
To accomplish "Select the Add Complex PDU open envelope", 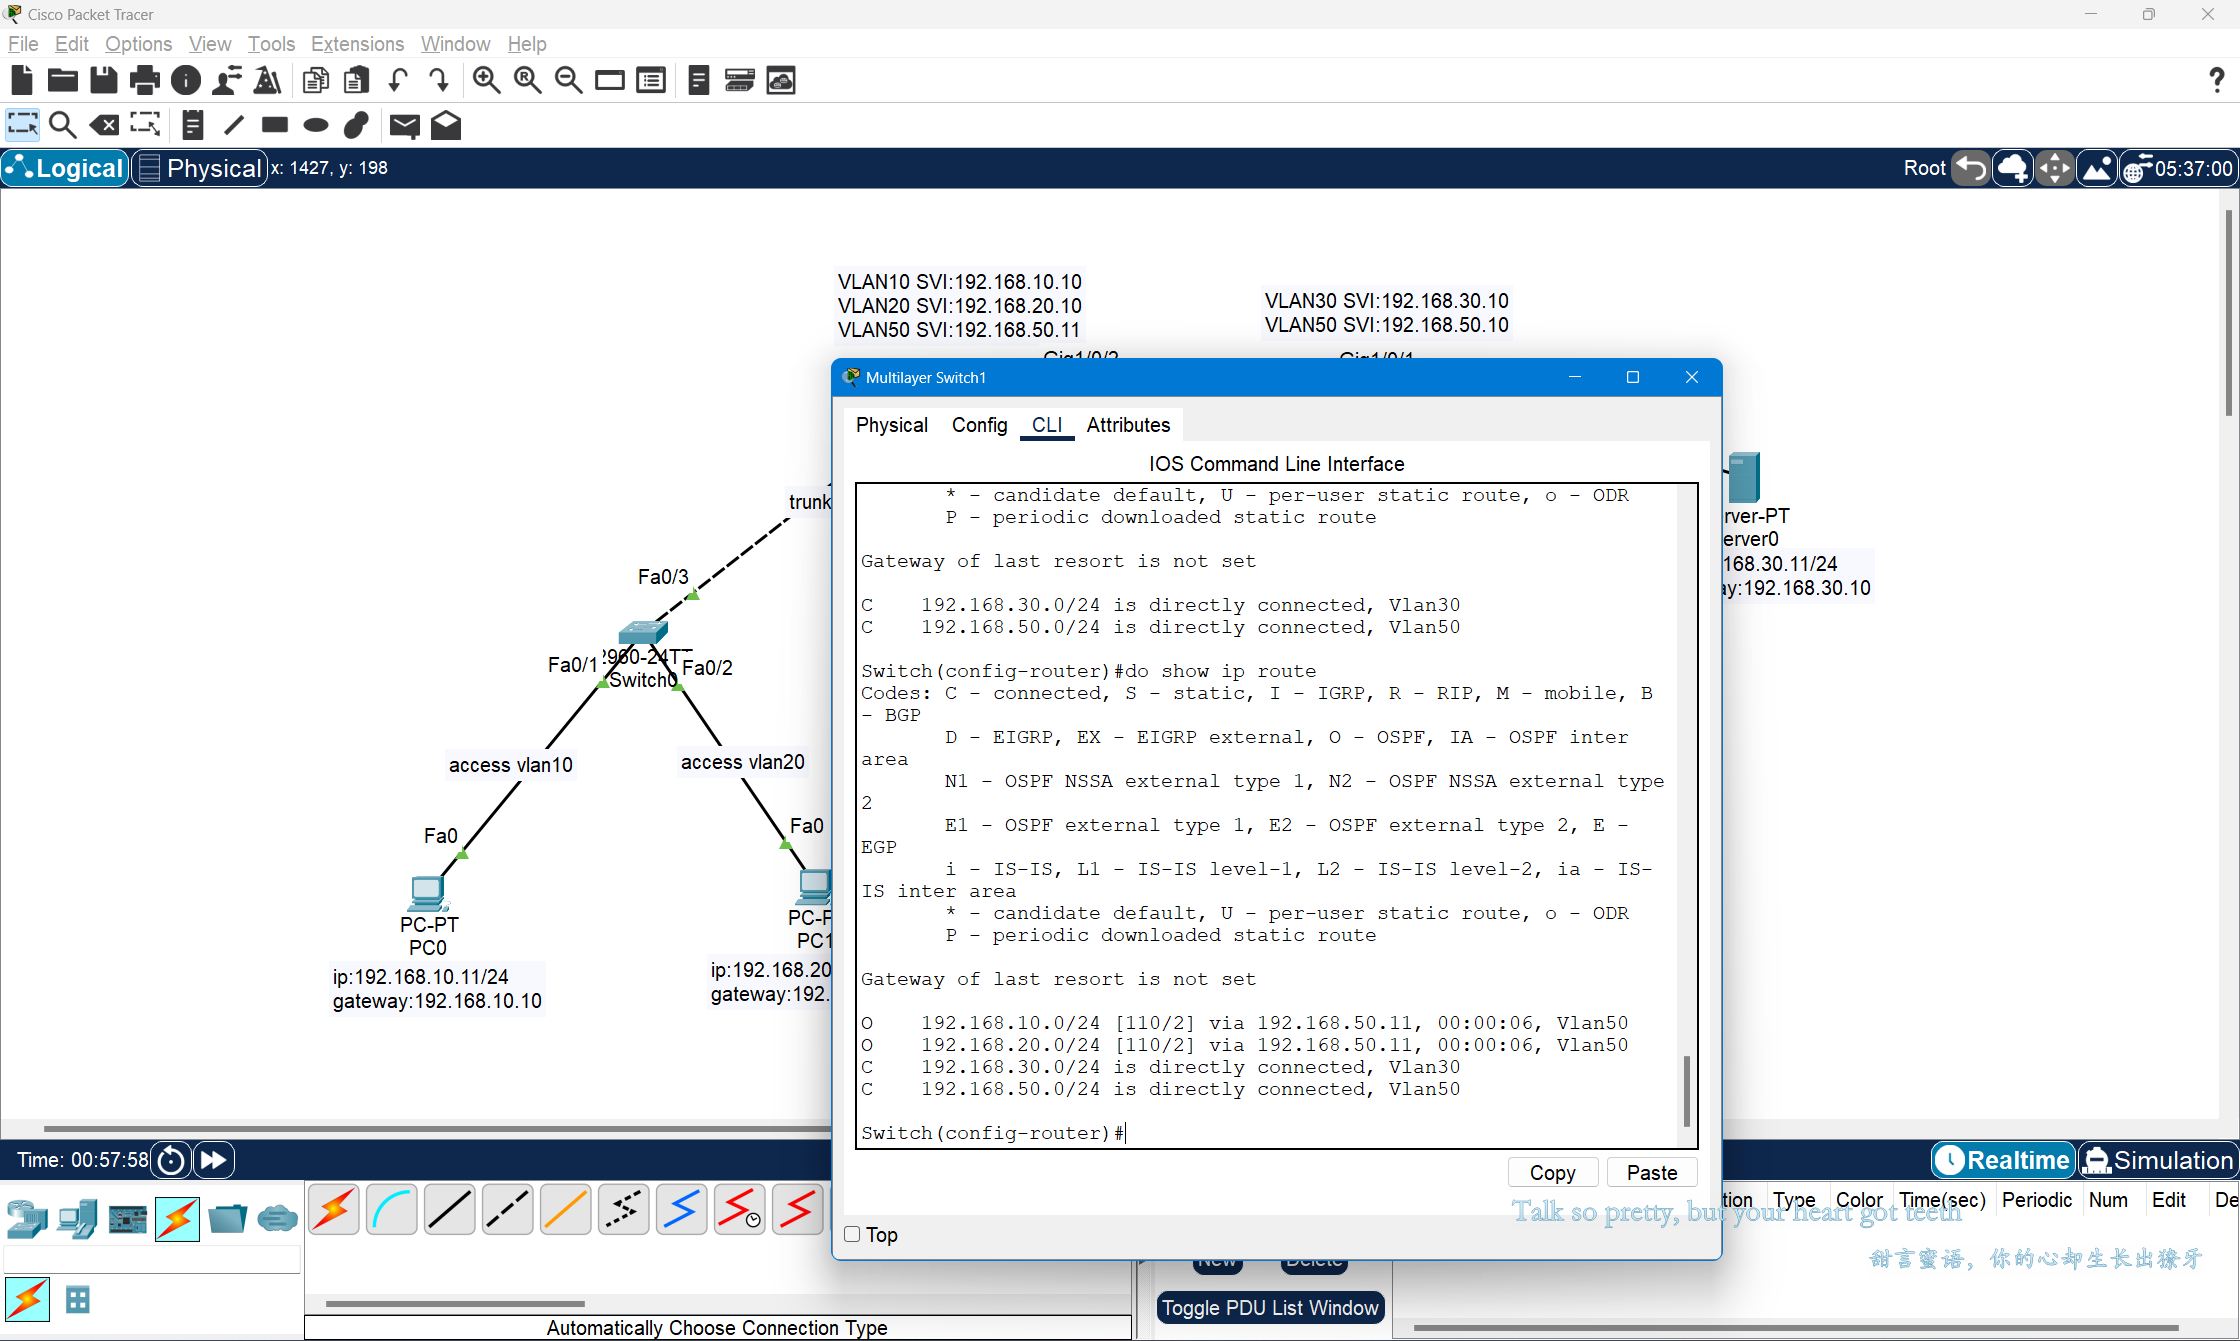I will pyautogui.click(x=446, y=125).
